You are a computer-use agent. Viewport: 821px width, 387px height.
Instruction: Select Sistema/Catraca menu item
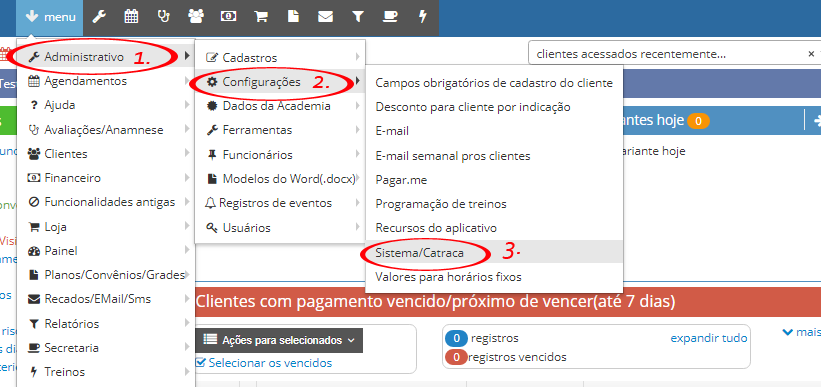[x=494, y=252]
